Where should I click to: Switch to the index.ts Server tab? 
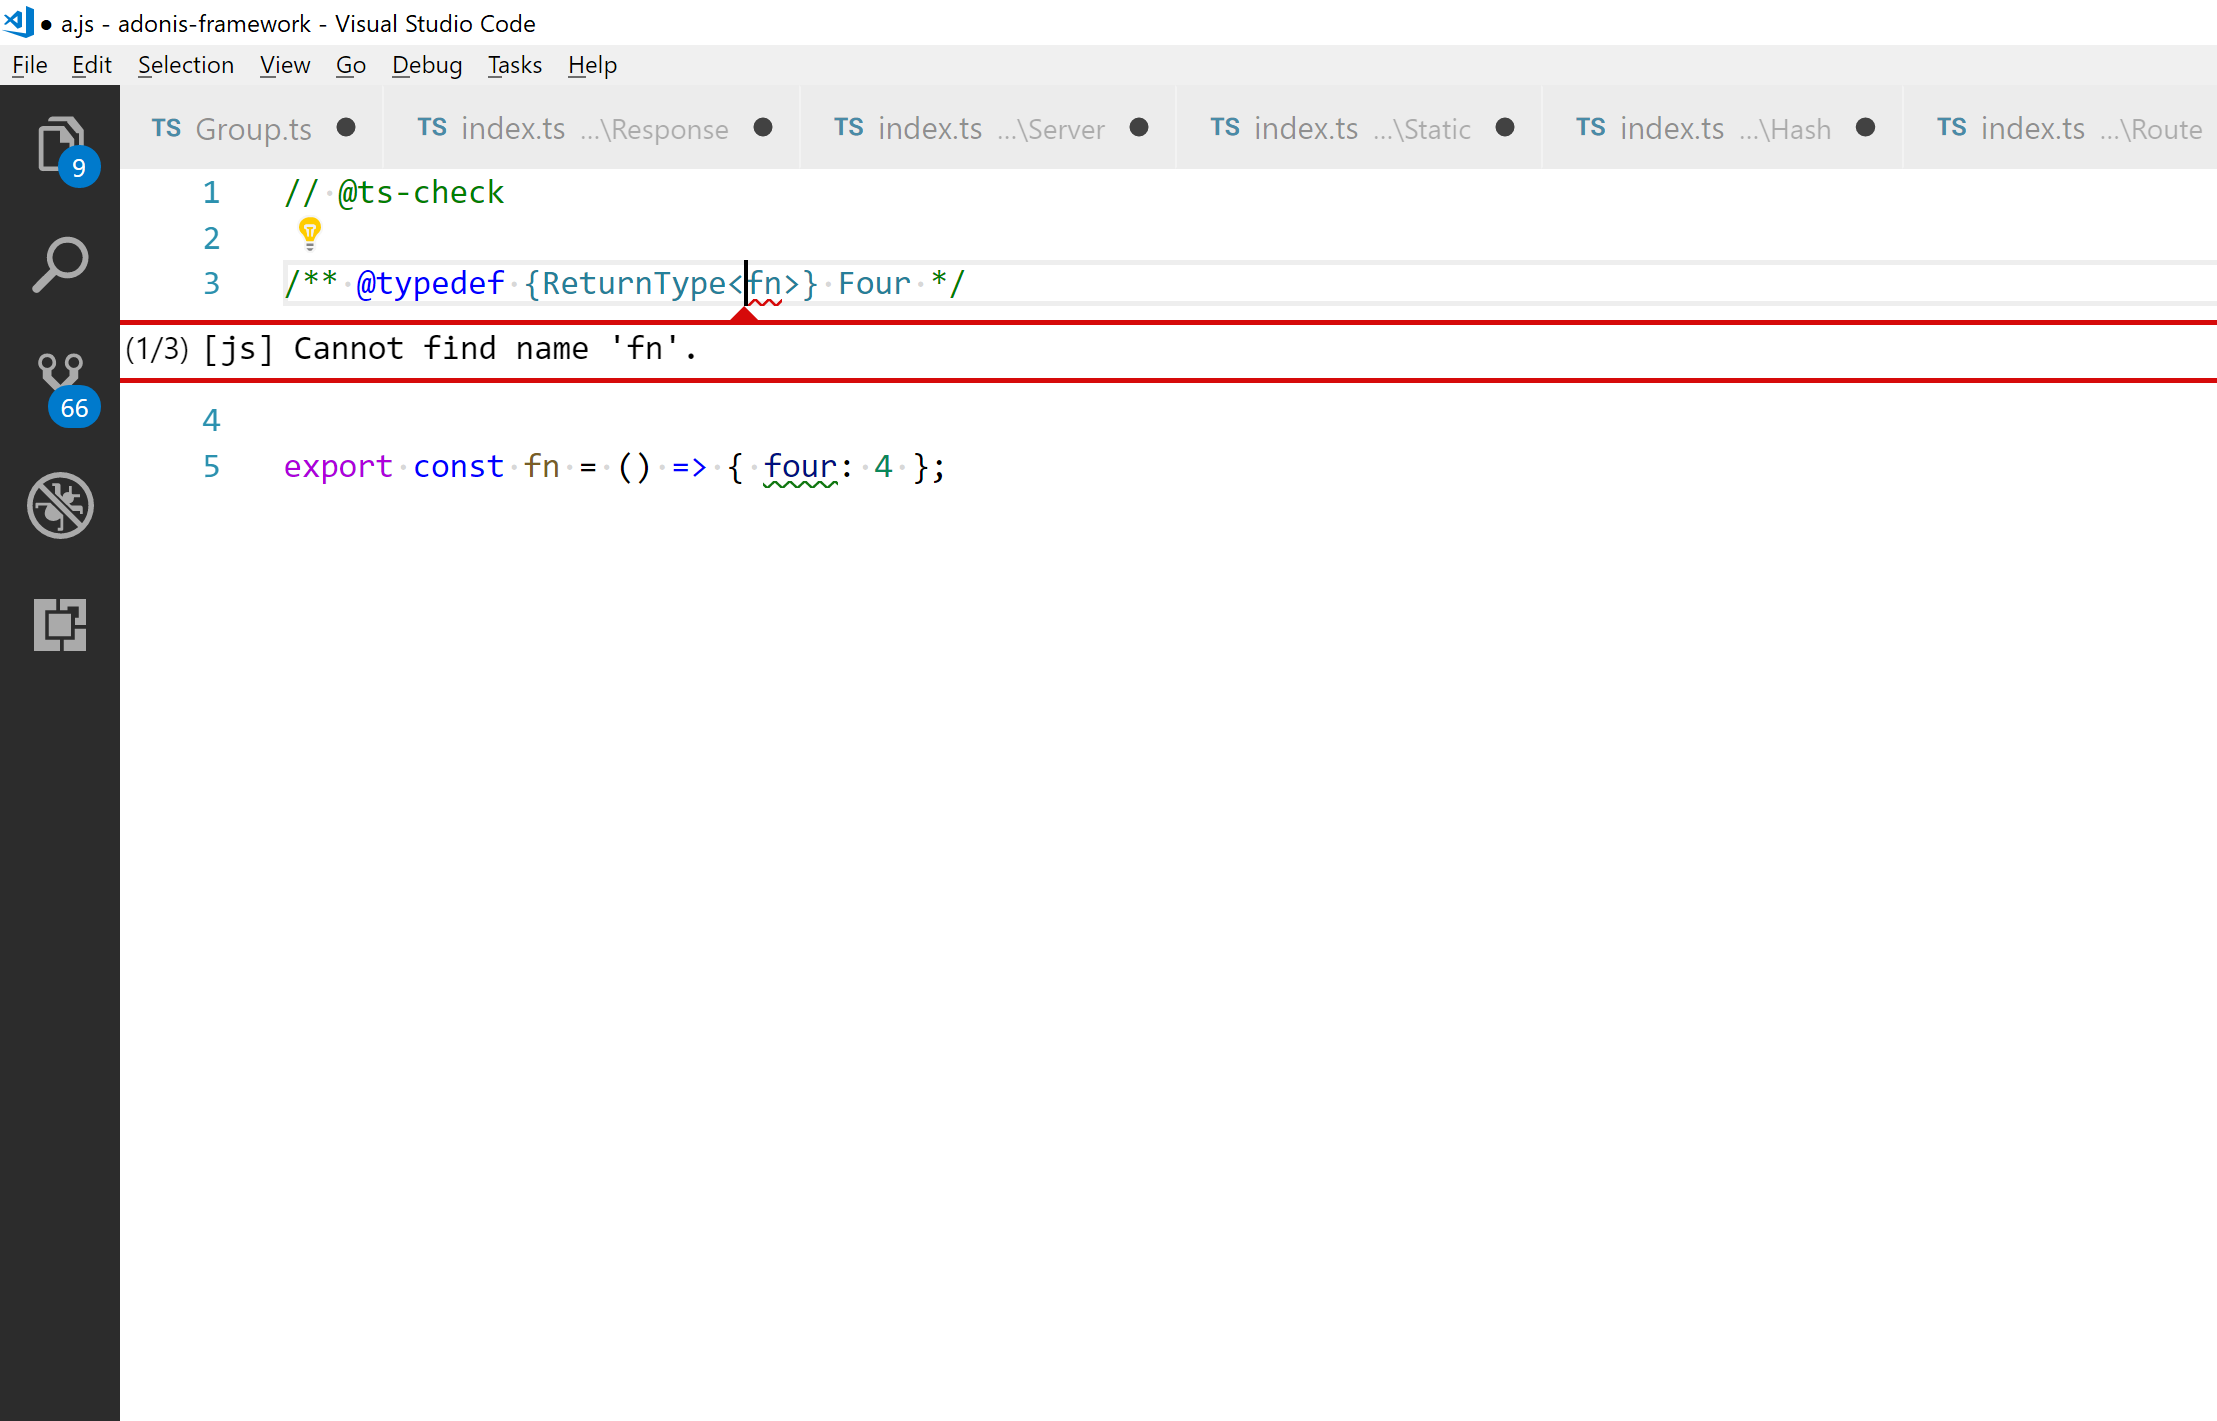pyautogui.click(x=960, y=128)
